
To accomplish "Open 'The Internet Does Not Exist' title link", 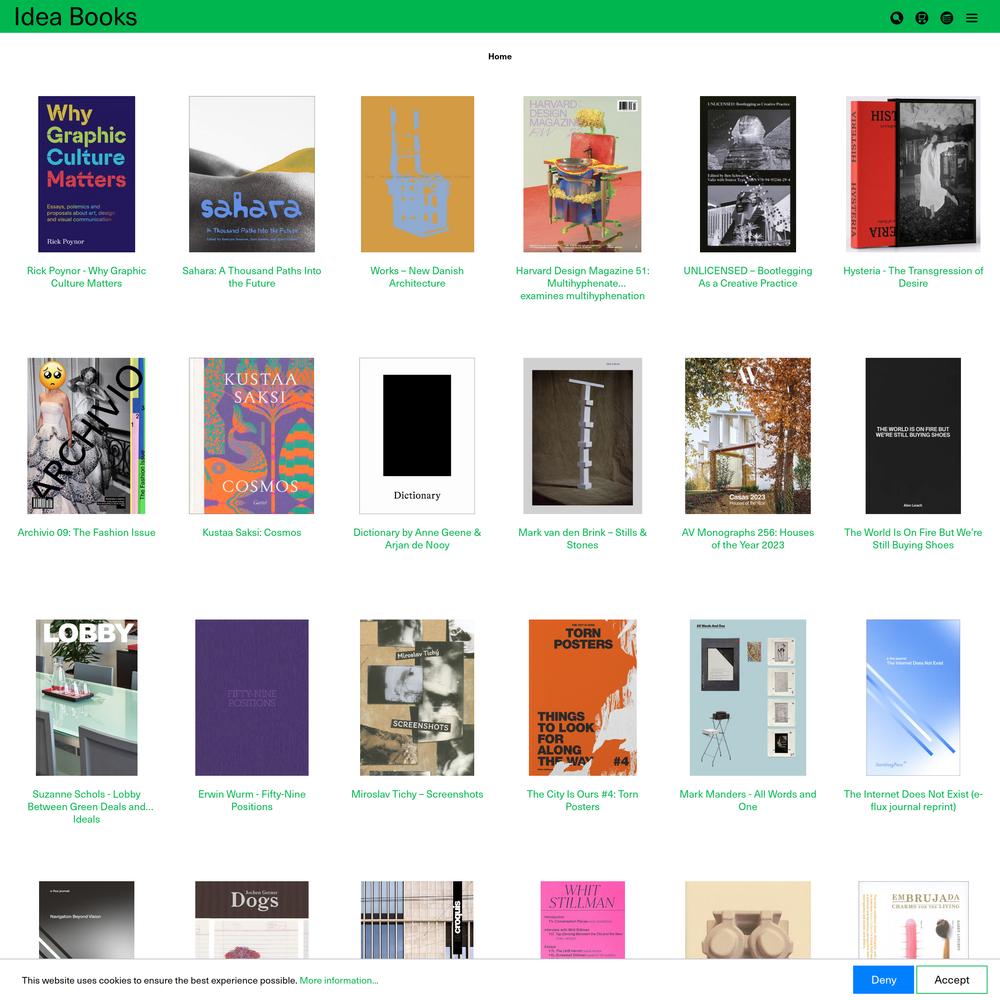I will coord(913,800).
